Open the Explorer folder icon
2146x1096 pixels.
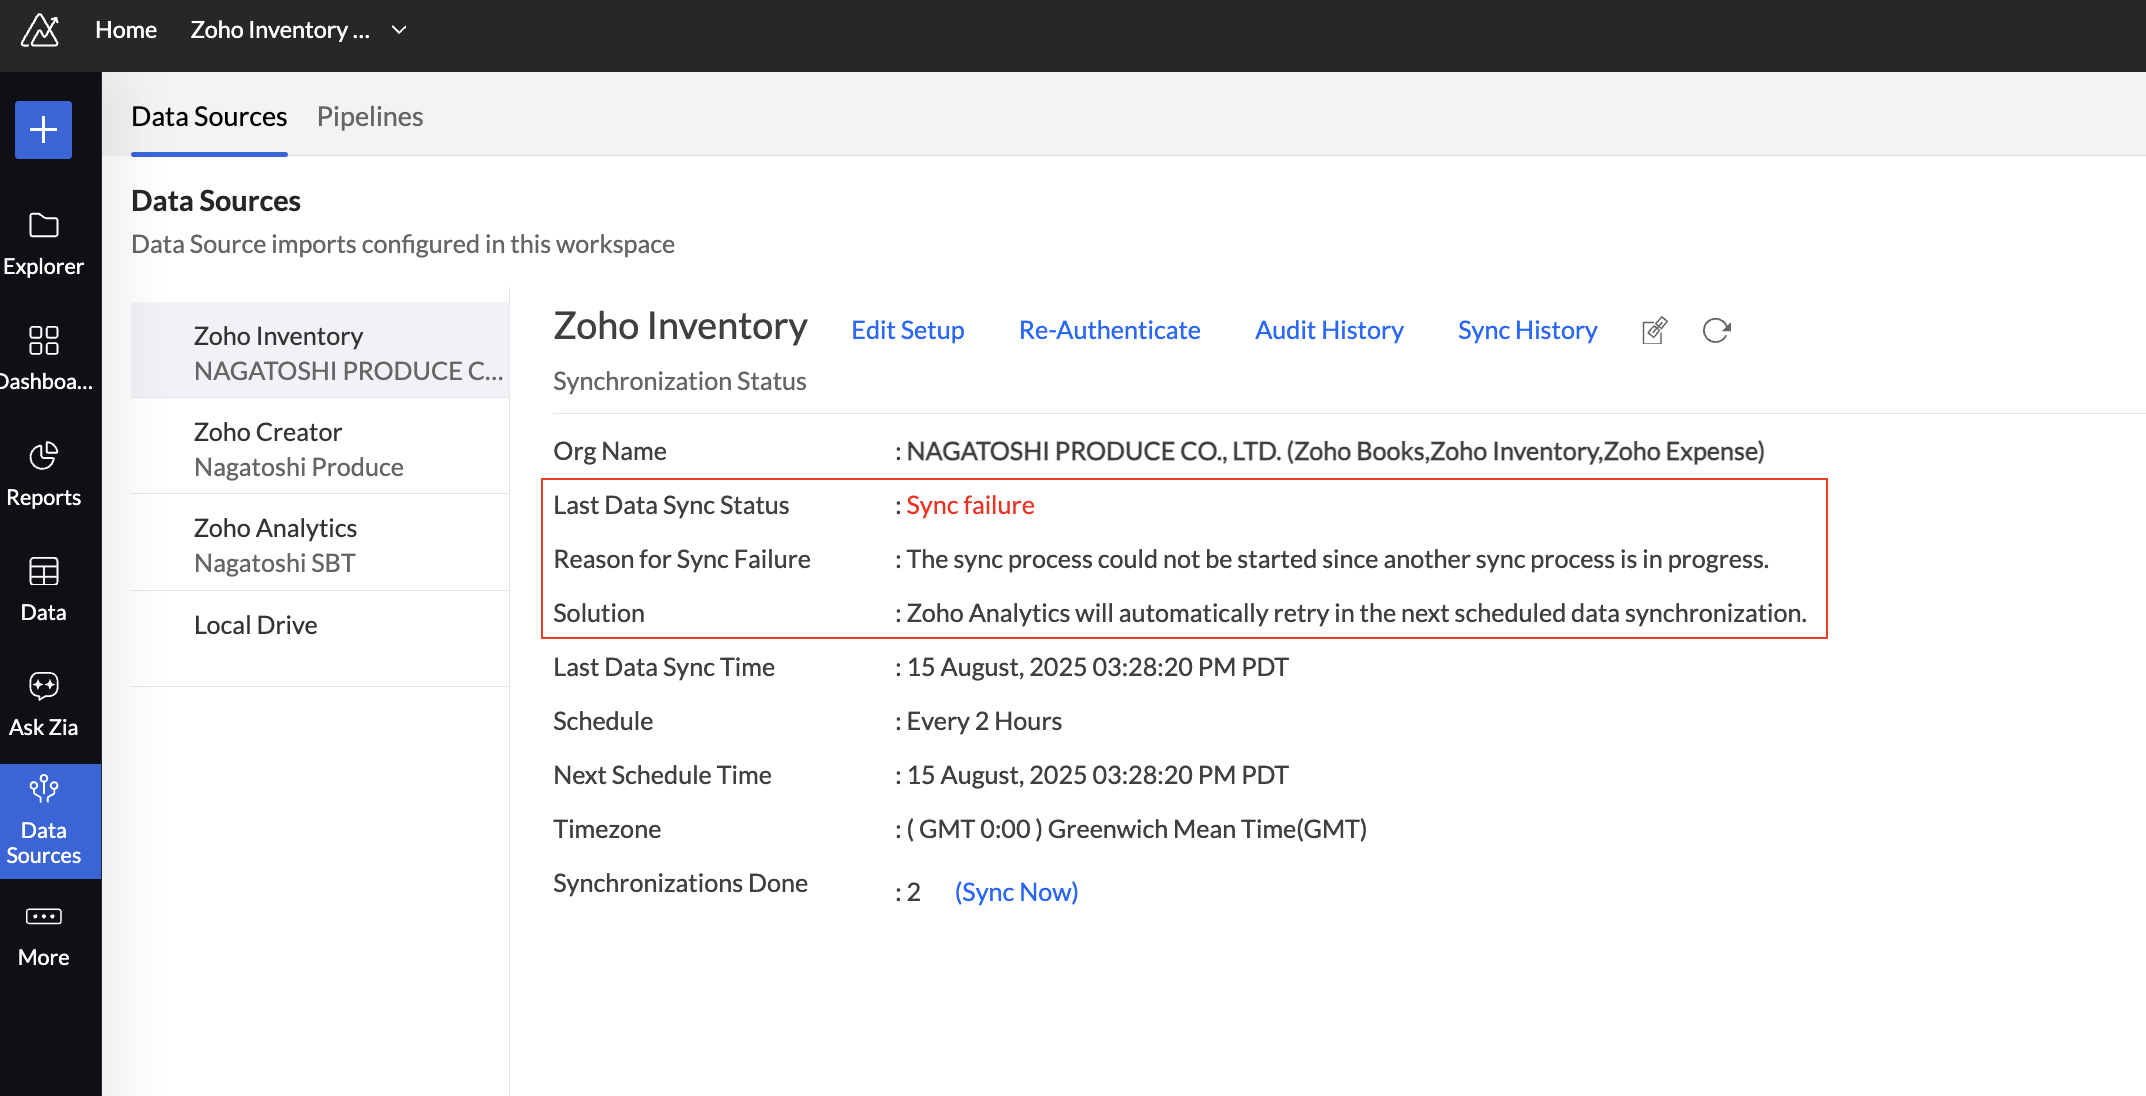[x=43, y=226]
